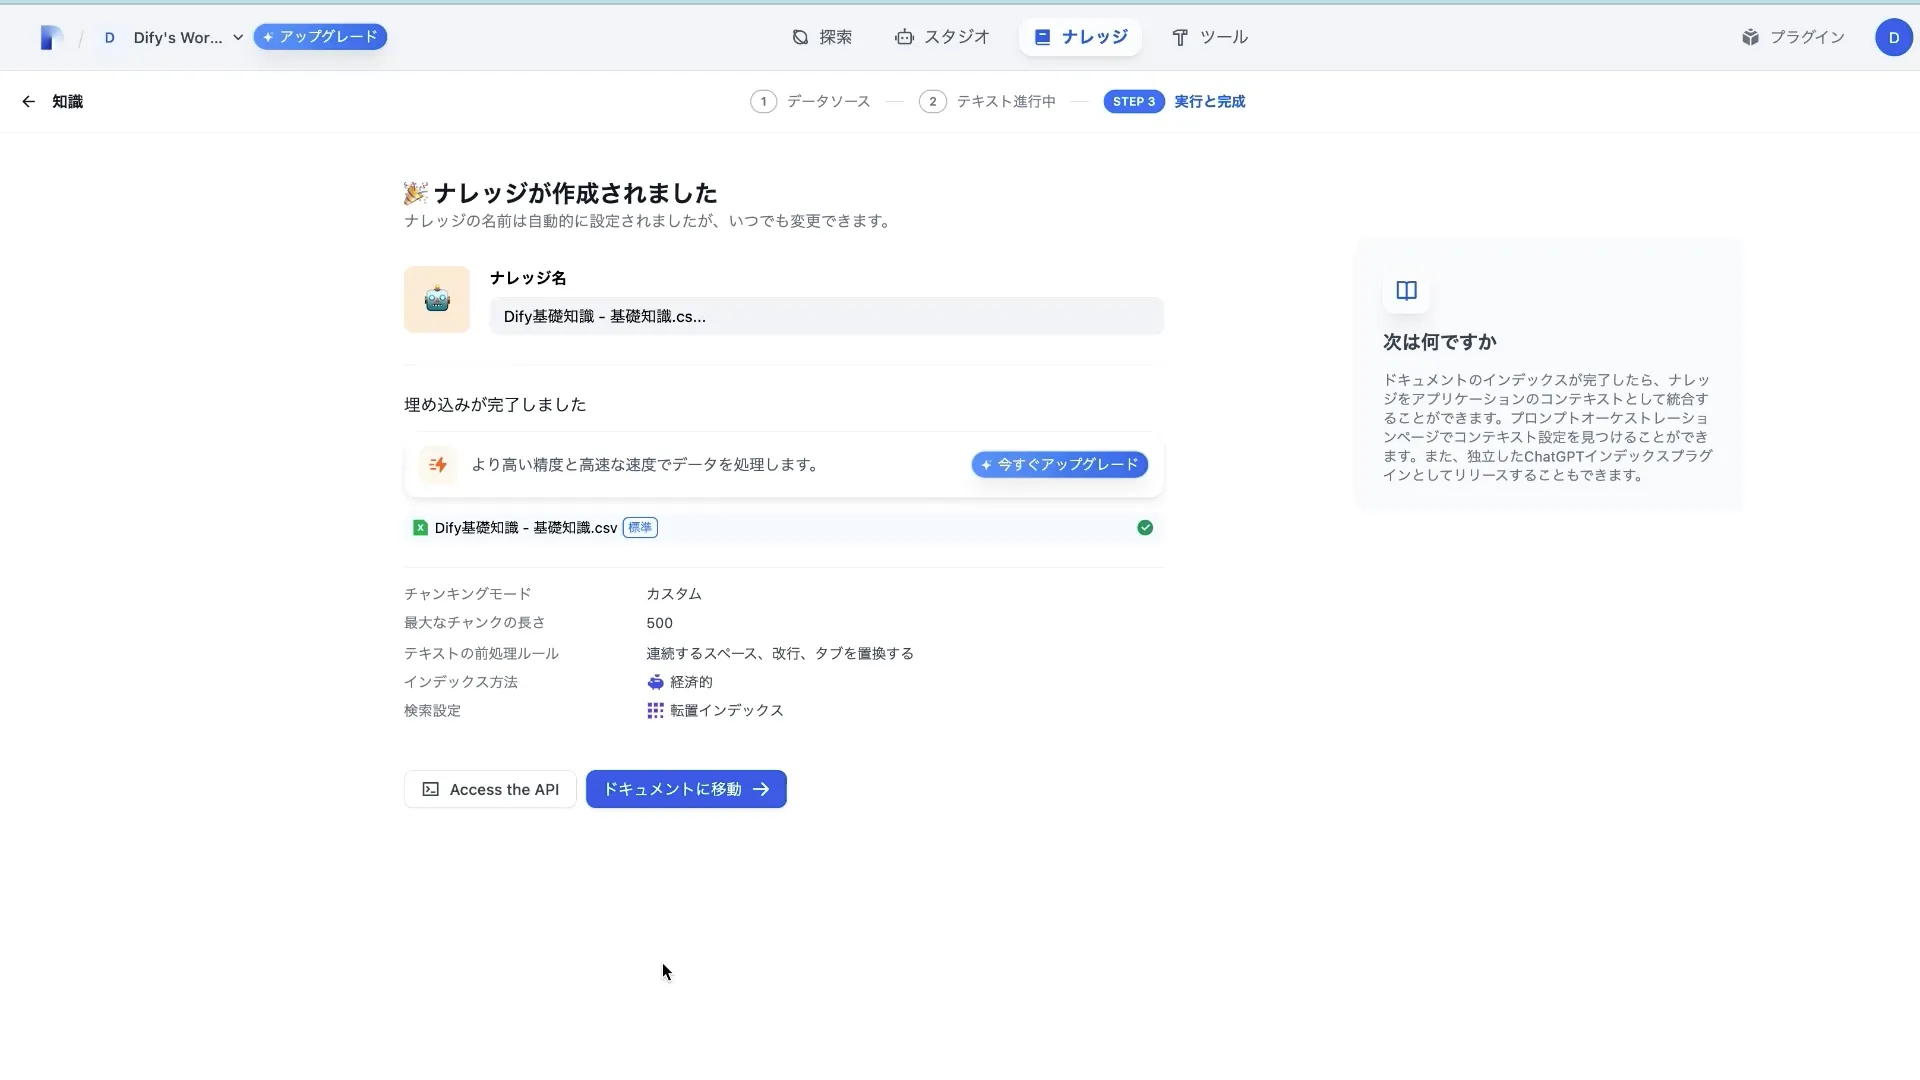Open the プラグイン (Plugins) panel
The image size is (1920, 1080).
(x=1792, y=37)
